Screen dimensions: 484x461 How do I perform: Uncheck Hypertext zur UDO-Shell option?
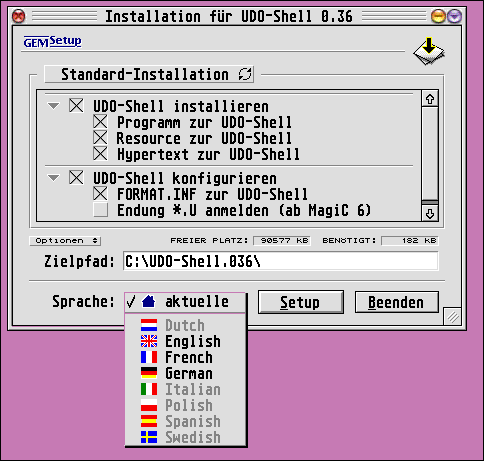tap(100, 154)
